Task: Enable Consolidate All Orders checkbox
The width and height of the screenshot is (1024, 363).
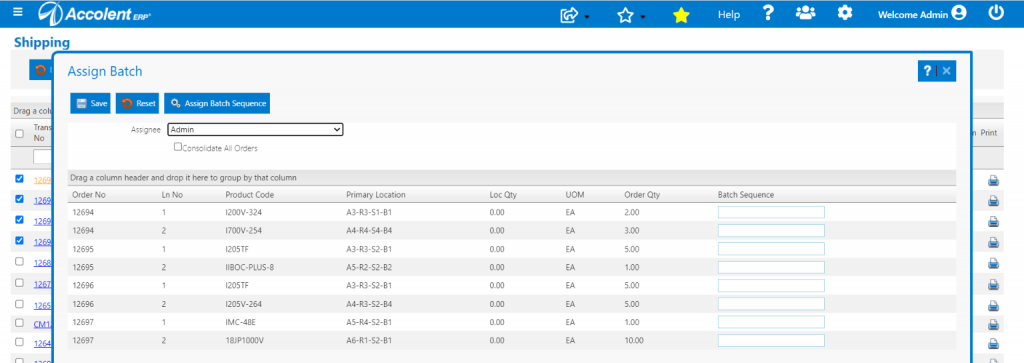Action: [178, 148]
